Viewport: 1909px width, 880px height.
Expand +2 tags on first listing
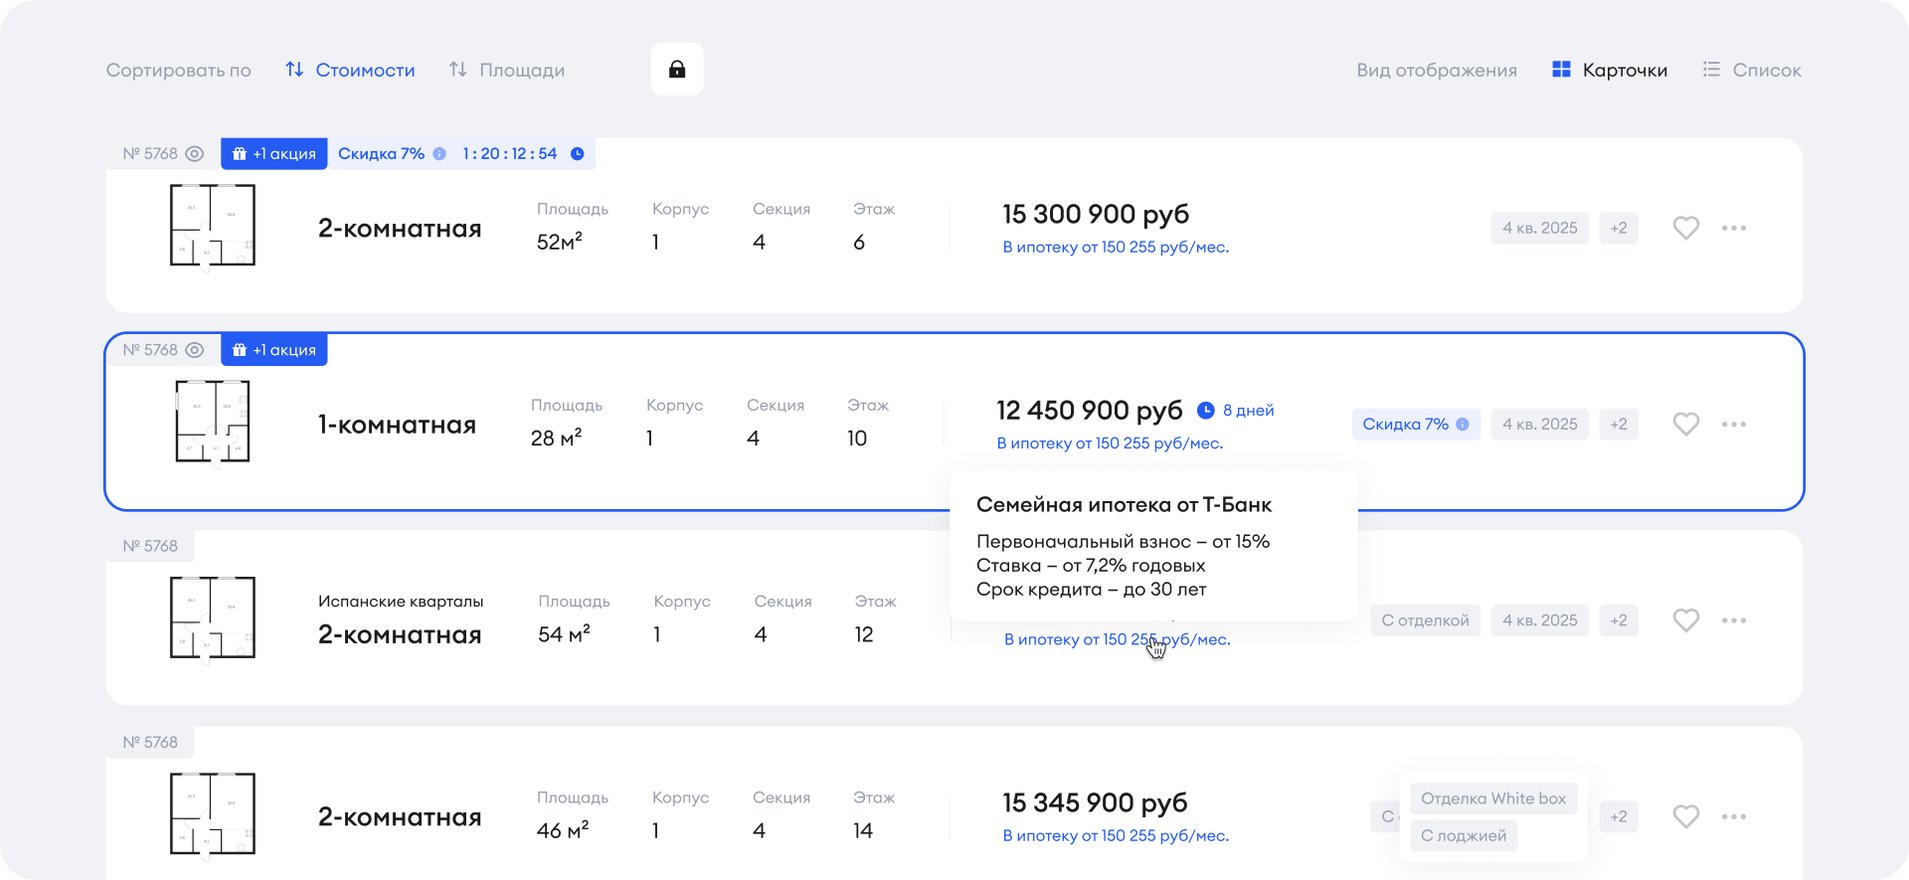coord(1618,228)
